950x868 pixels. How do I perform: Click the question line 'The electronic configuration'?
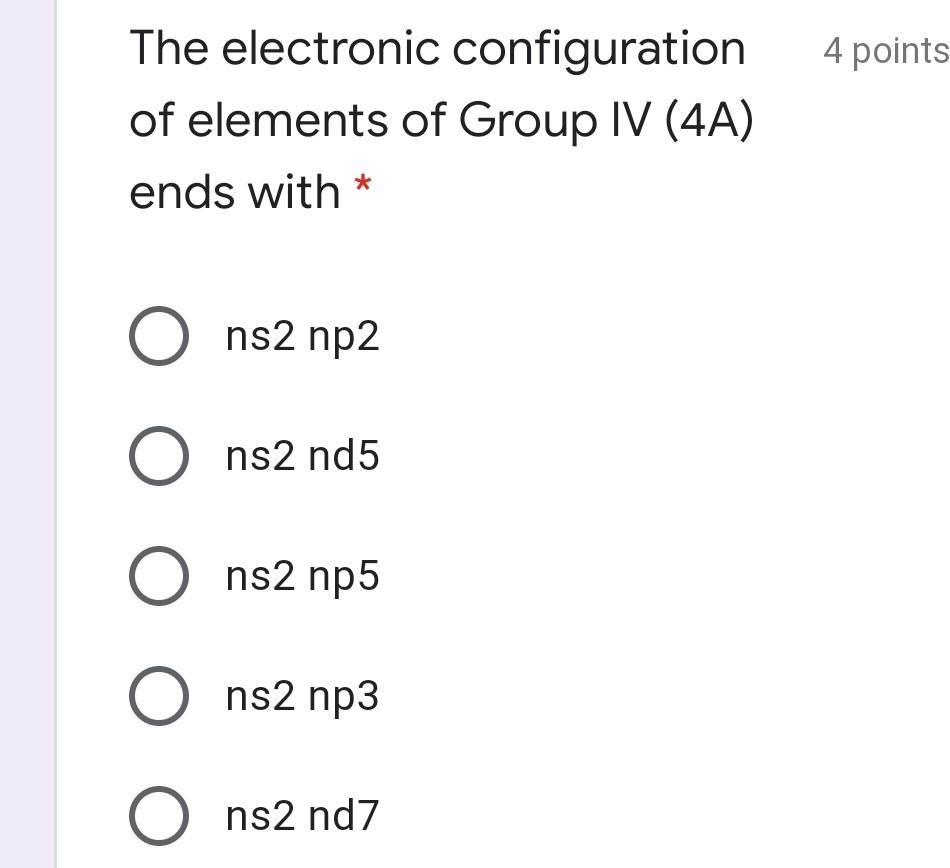pos(437,50)
